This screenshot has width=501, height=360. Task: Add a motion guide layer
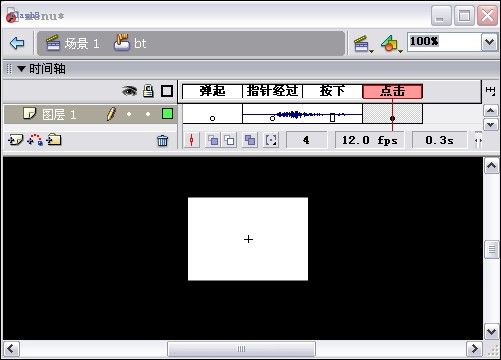coord(35,140)
